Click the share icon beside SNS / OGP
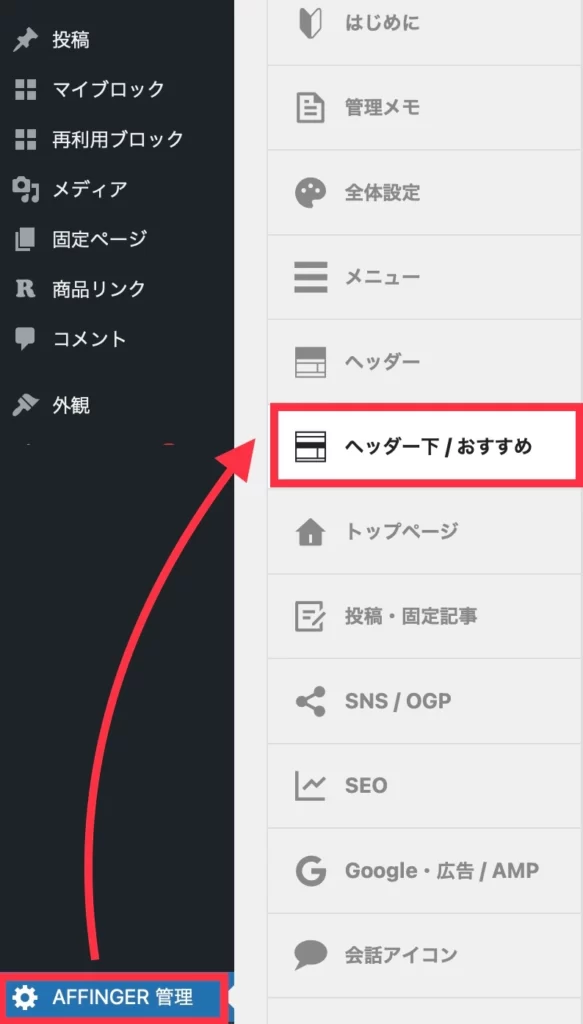 311,701
